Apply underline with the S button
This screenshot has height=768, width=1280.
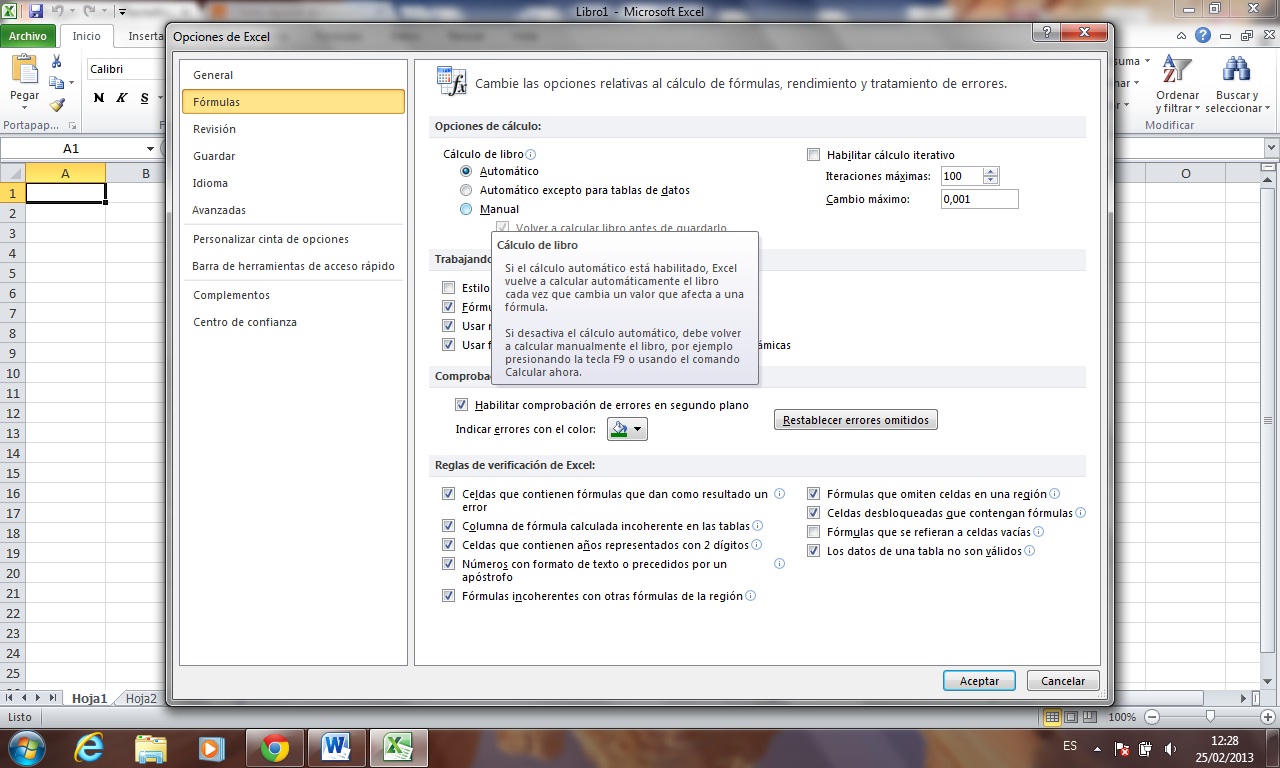click(145, 98)
